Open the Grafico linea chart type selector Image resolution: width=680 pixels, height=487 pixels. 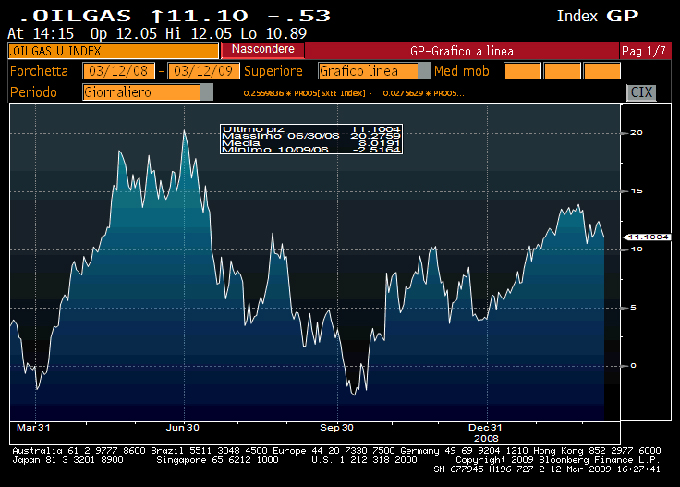click(x=367, y=71)
